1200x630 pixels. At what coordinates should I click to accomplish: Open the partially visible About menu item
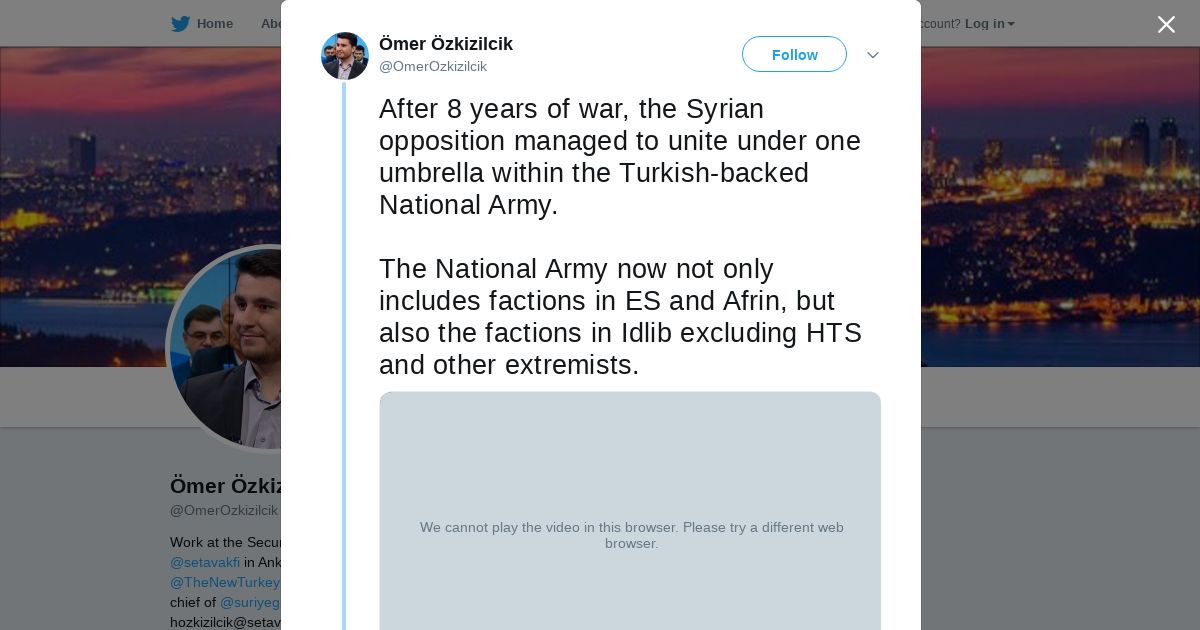point(270,24)
